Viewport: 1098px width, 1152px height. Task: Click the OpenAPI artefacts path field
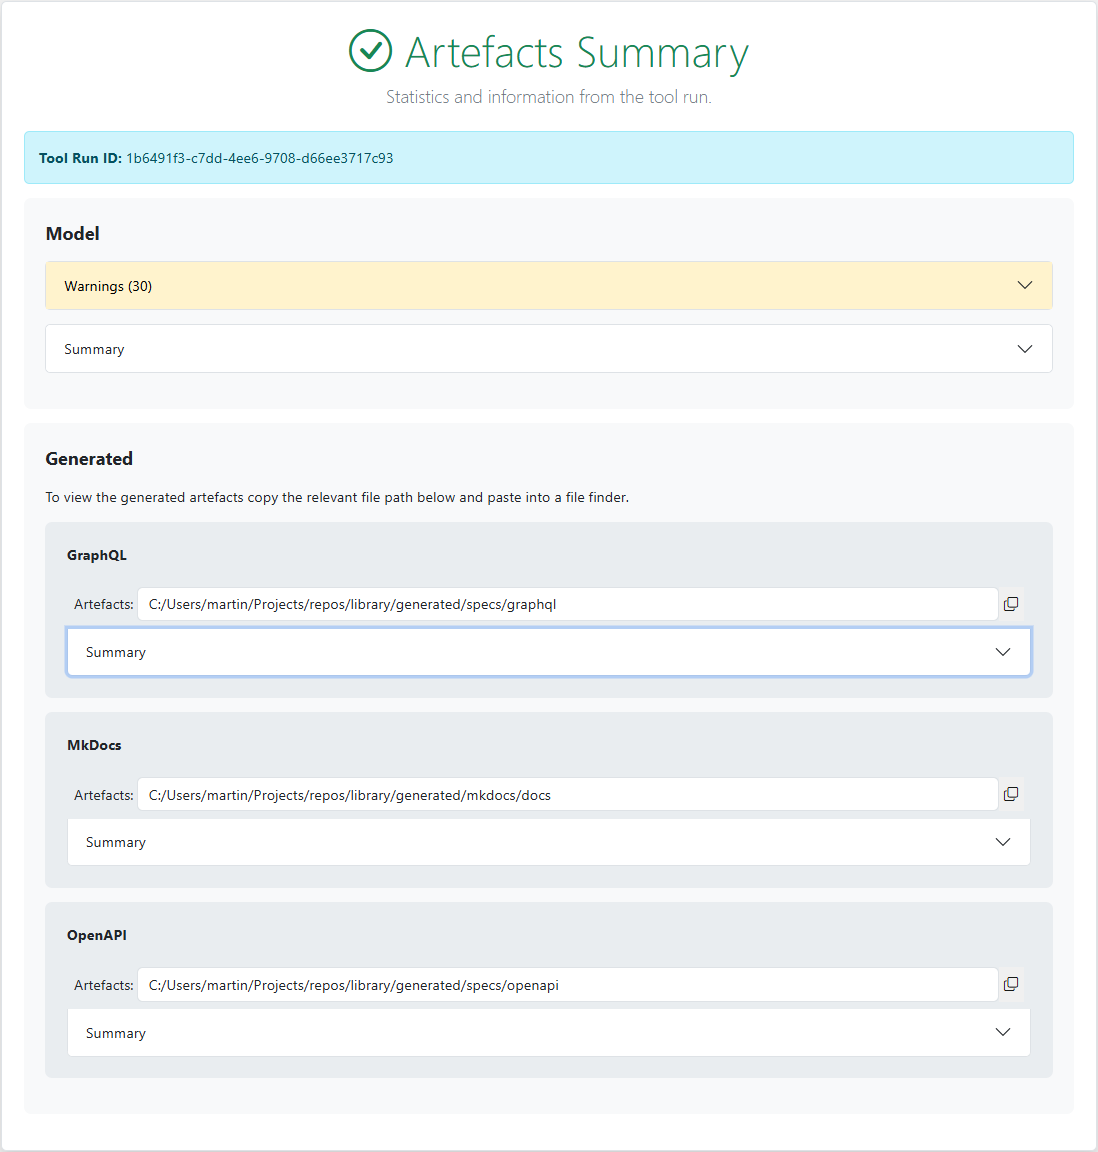[x=567, y=985]
